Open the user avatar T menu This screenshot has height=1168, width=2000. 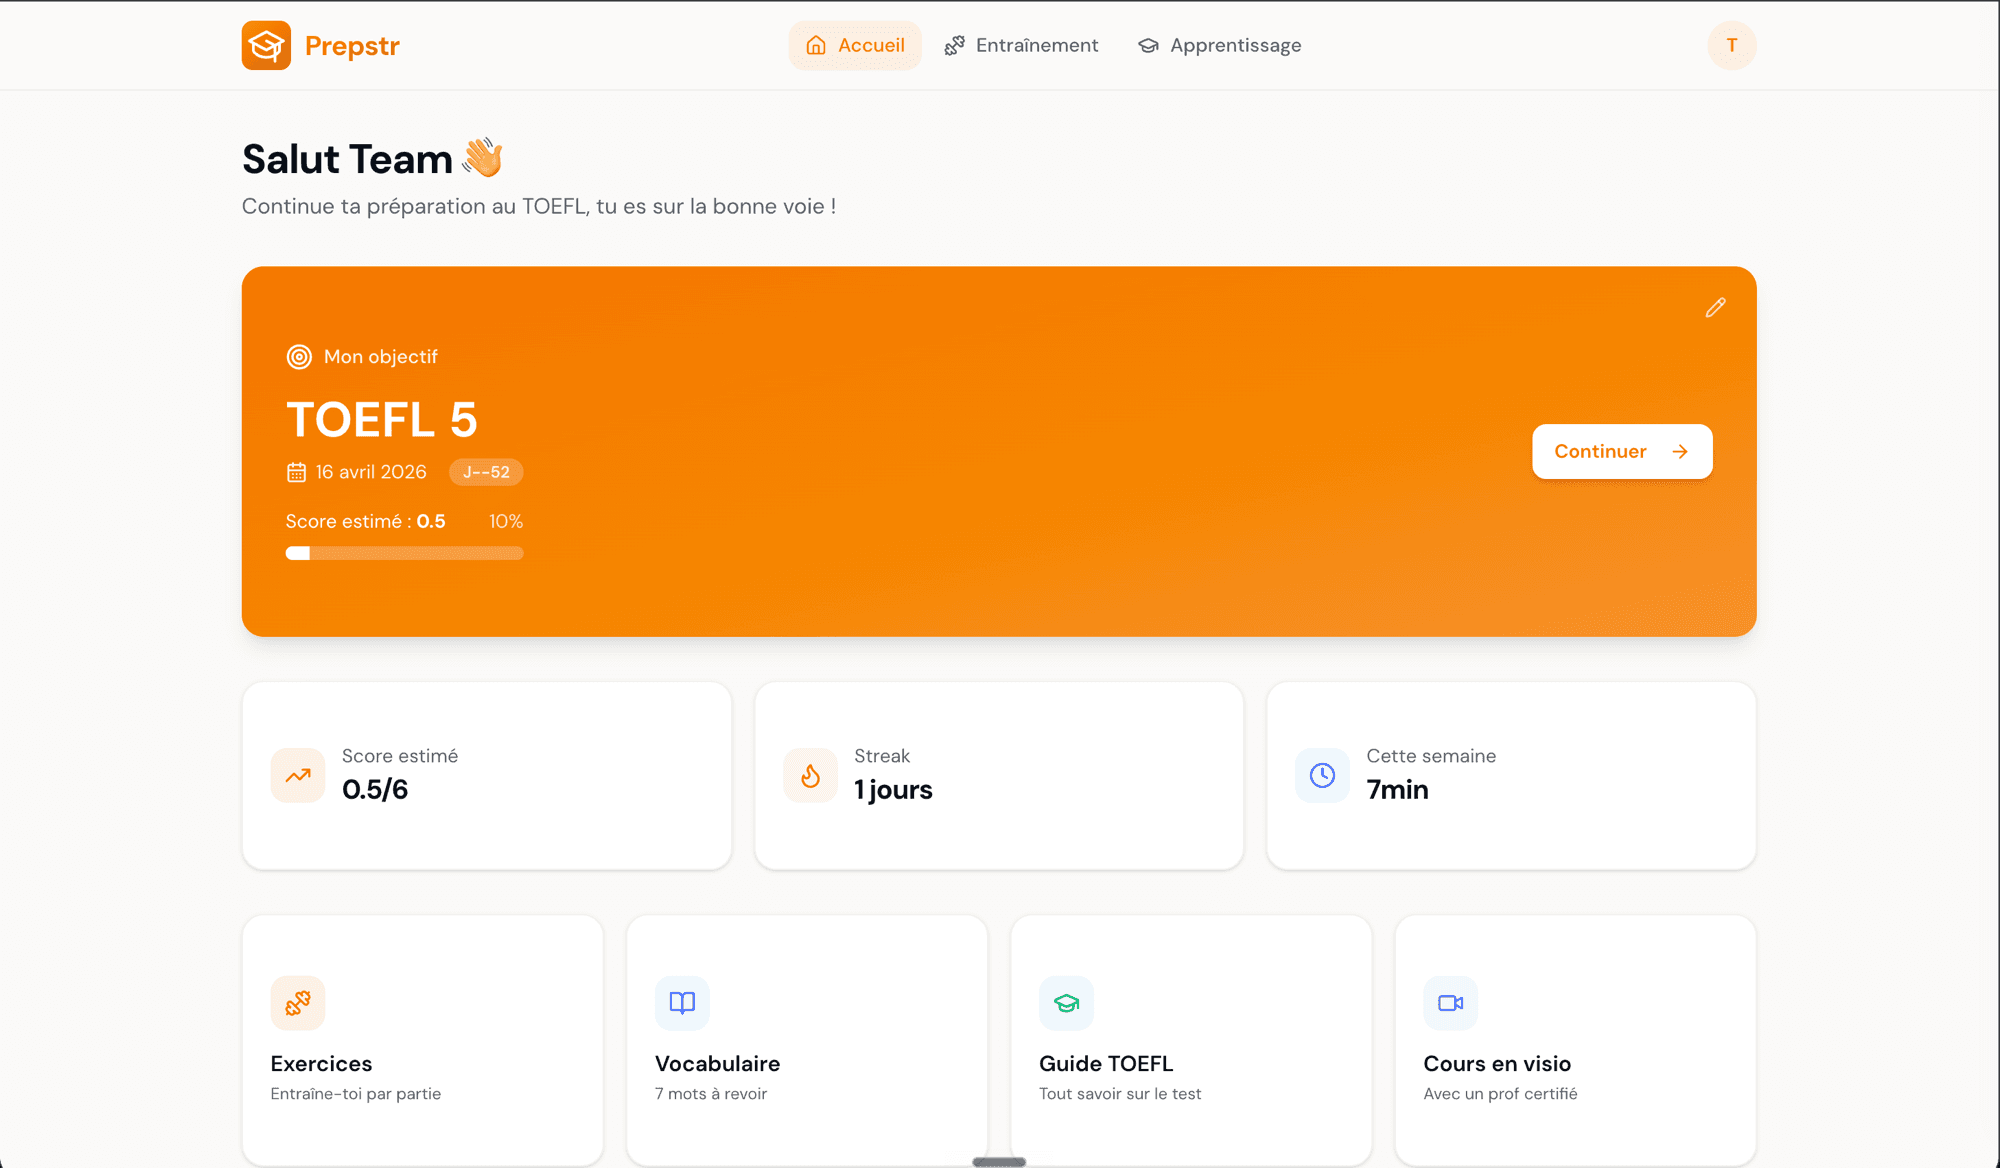[1732, 45]
